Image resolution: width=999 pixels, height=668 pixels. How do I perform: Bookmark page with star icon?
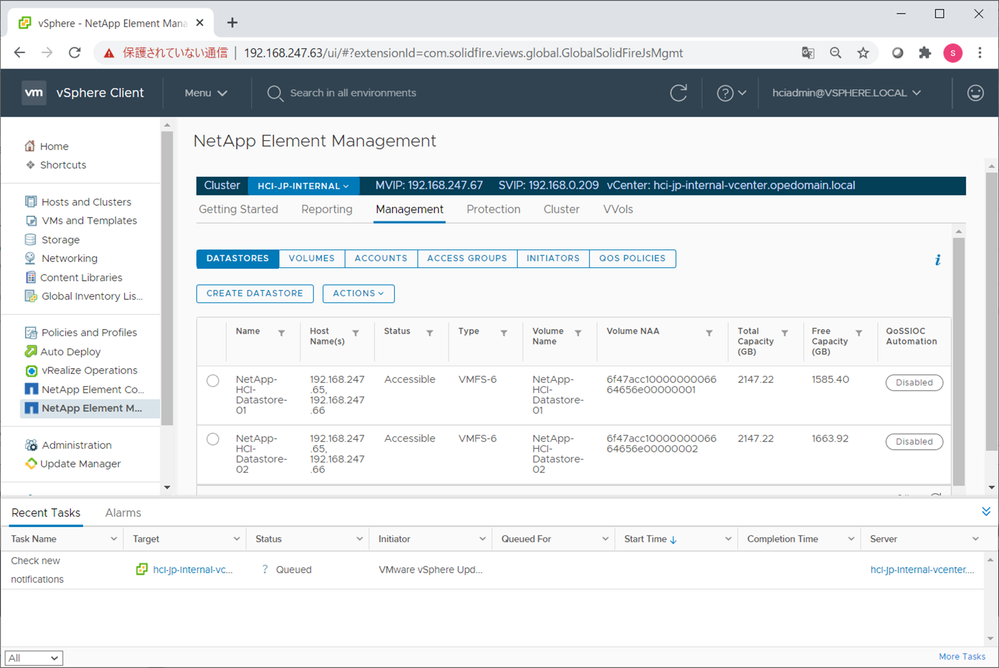point(863,53)
